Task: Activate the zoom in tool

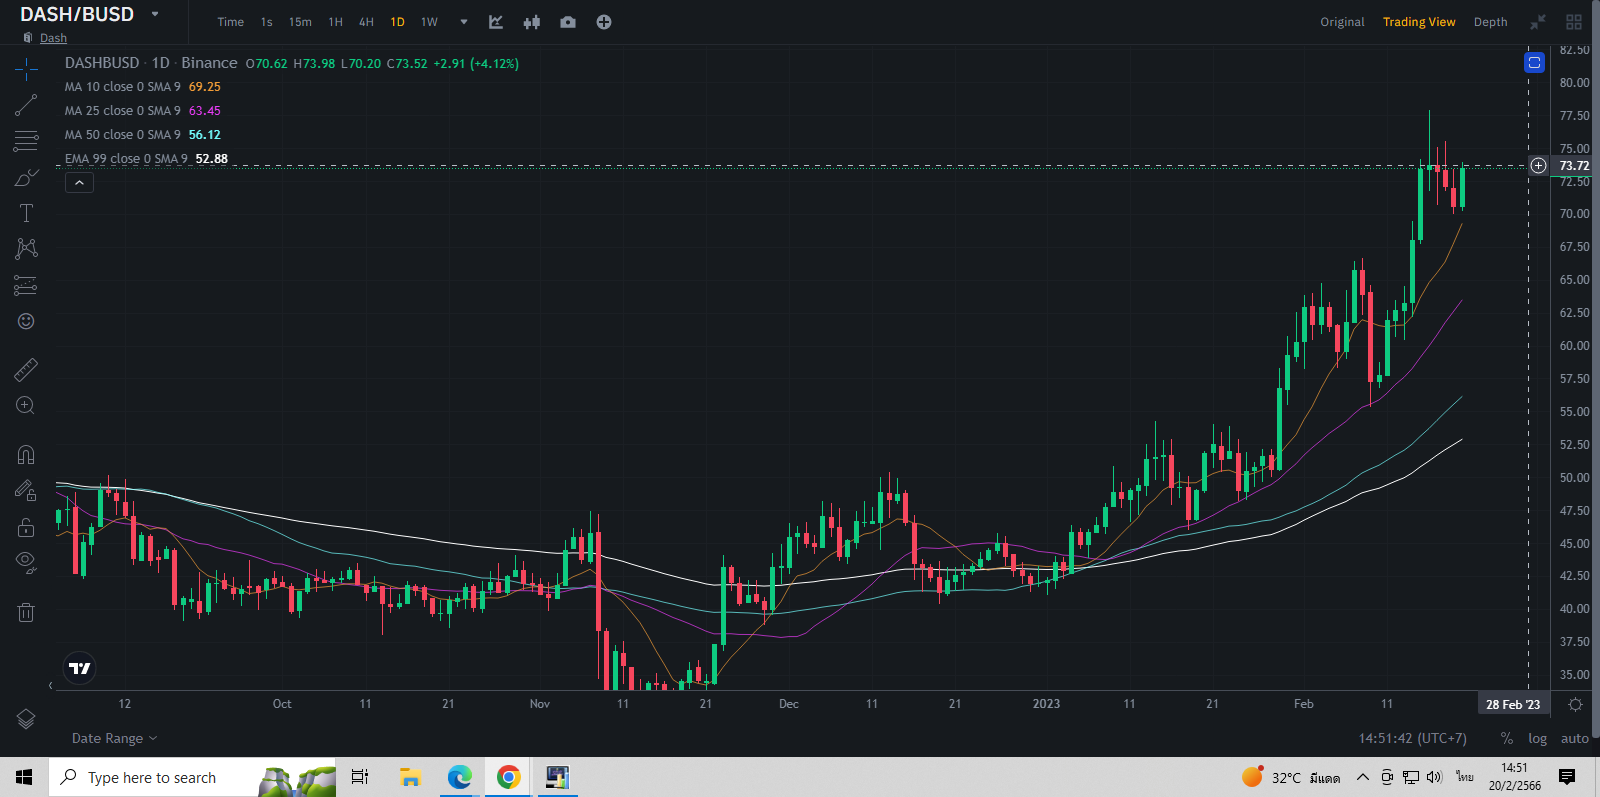Action: tap(26, 405)
